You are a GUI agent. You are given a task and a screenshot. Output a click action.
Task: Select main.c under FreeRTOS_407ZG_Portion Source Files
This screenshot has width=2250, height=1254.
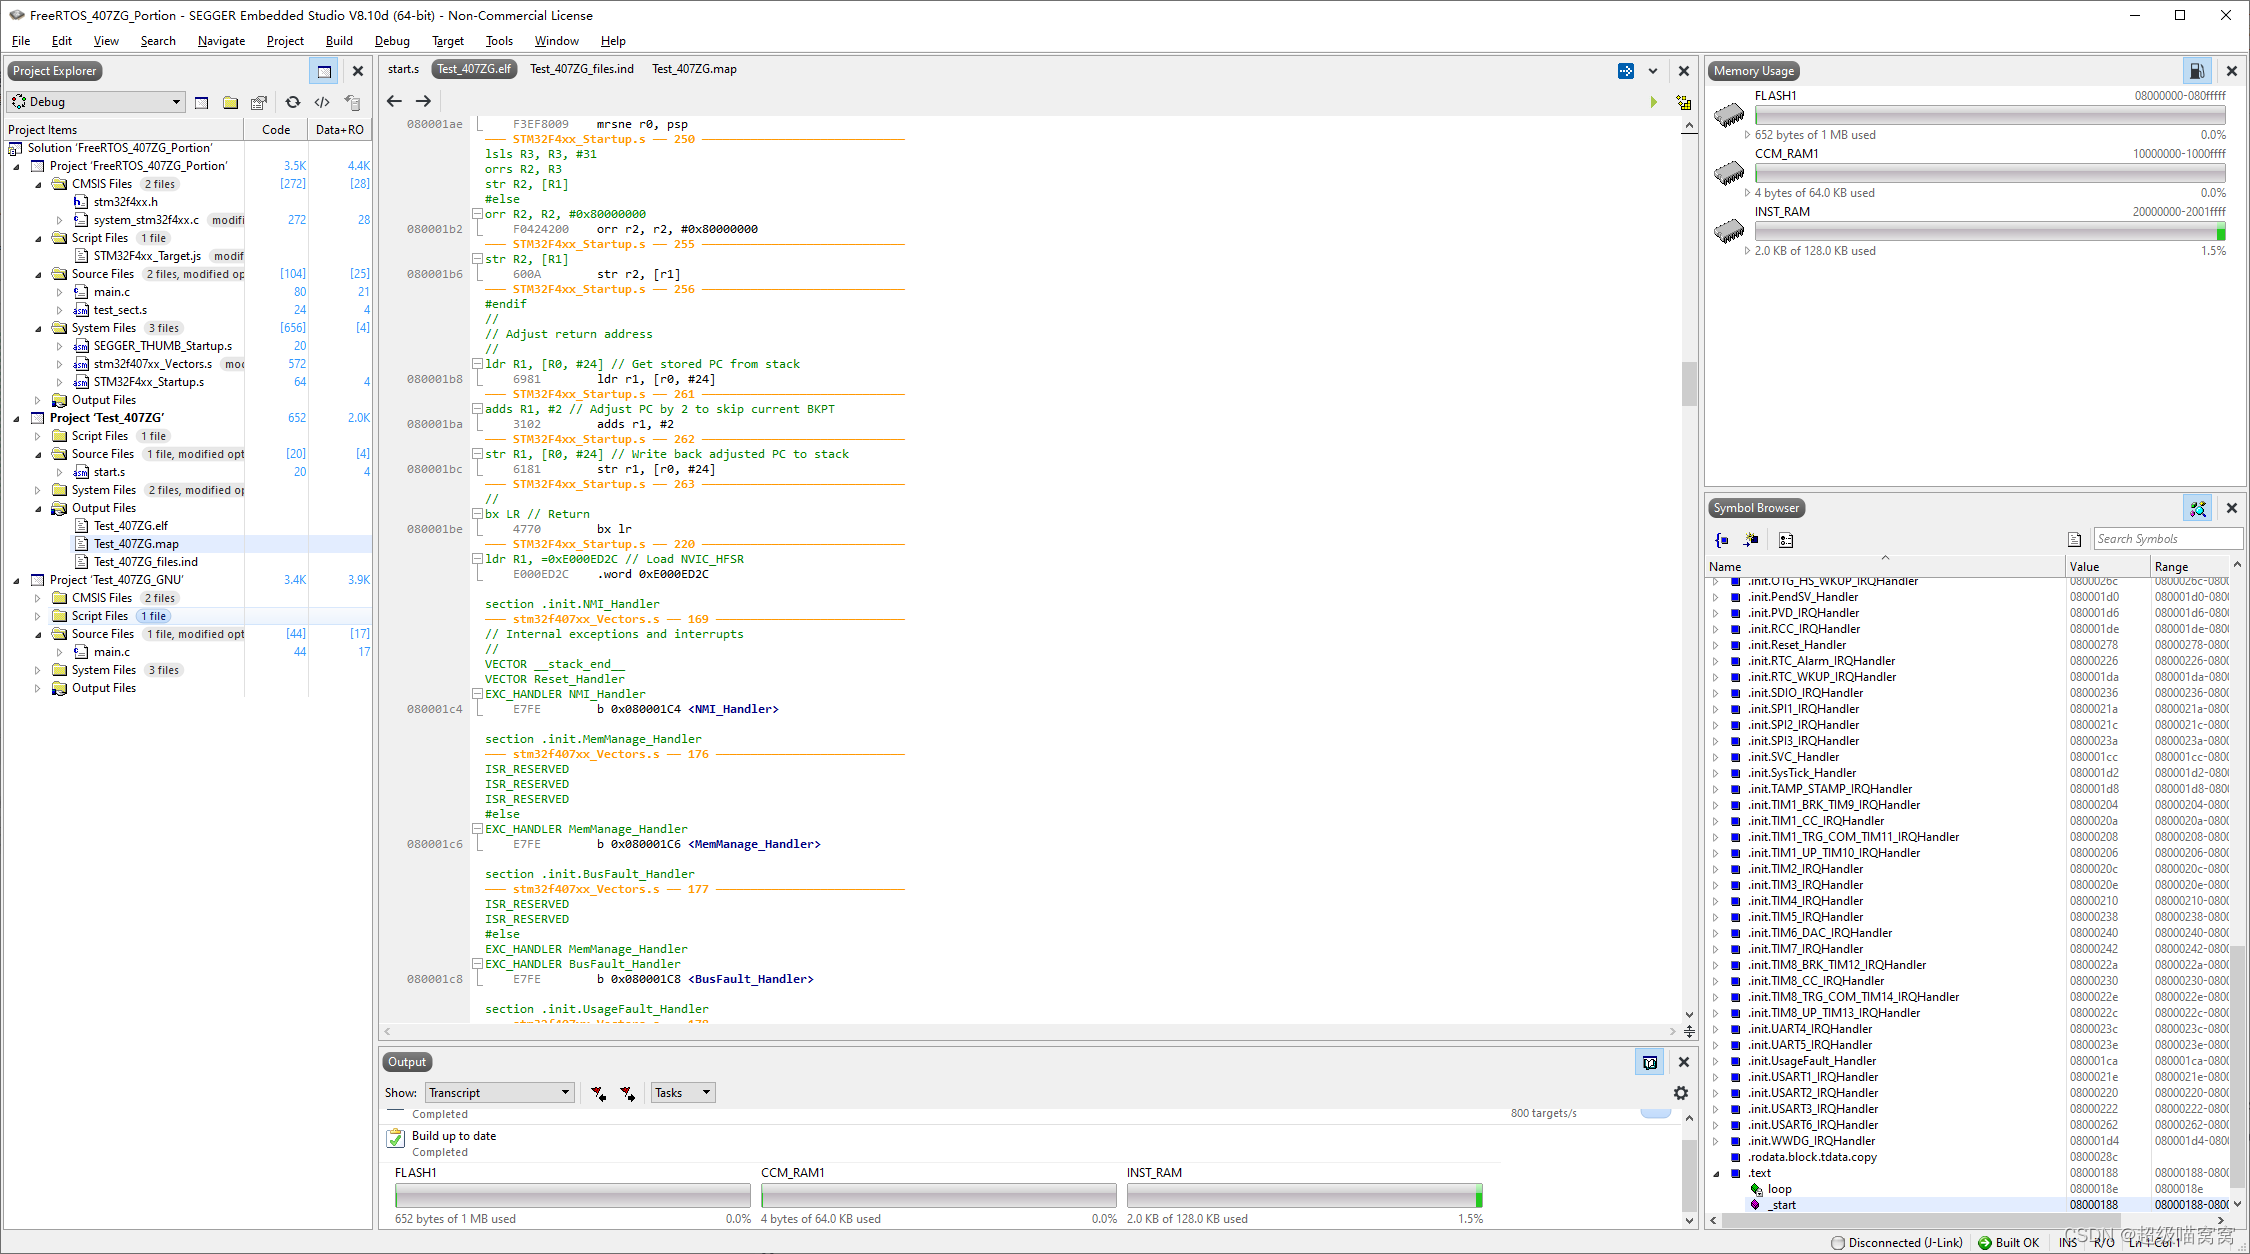112,292
